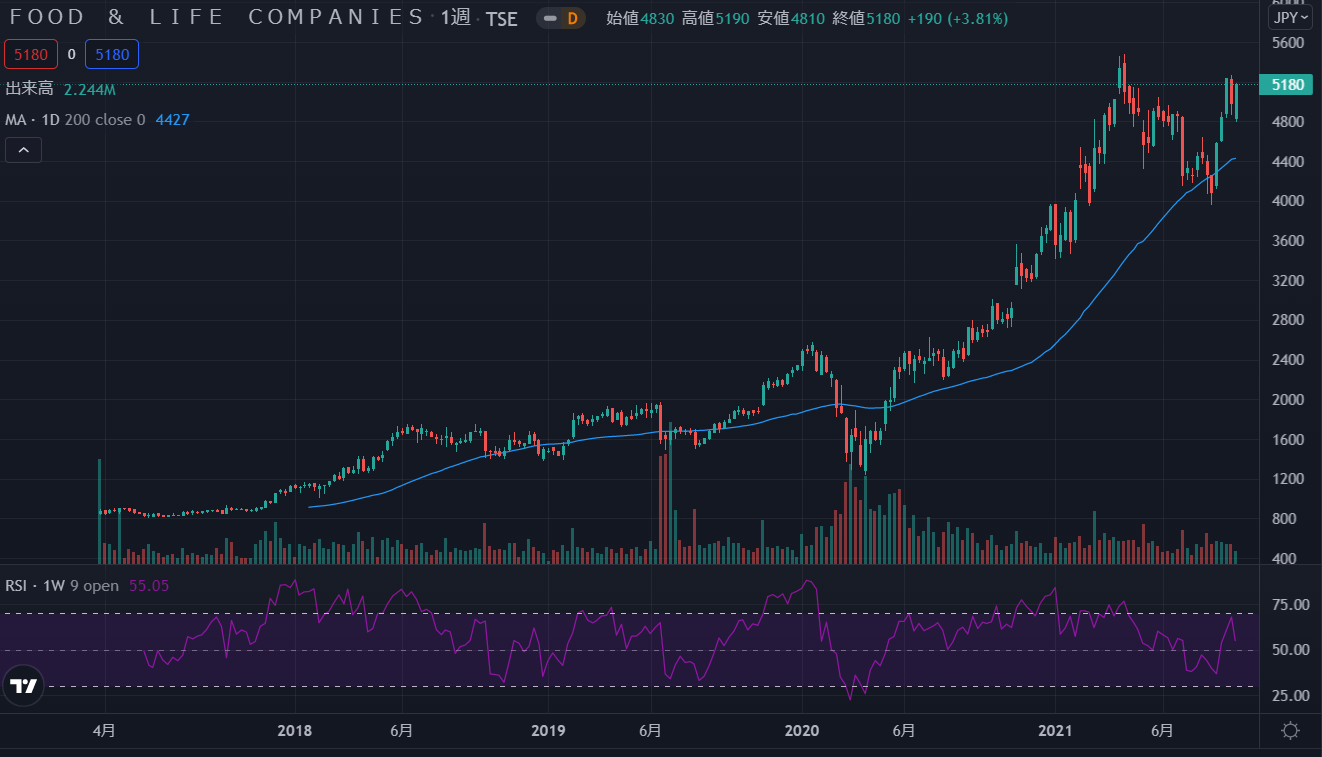Screen dimensions: 1322x757
Task: Click the orange D delayed-data badge
Action: click(x=573, y=18)
